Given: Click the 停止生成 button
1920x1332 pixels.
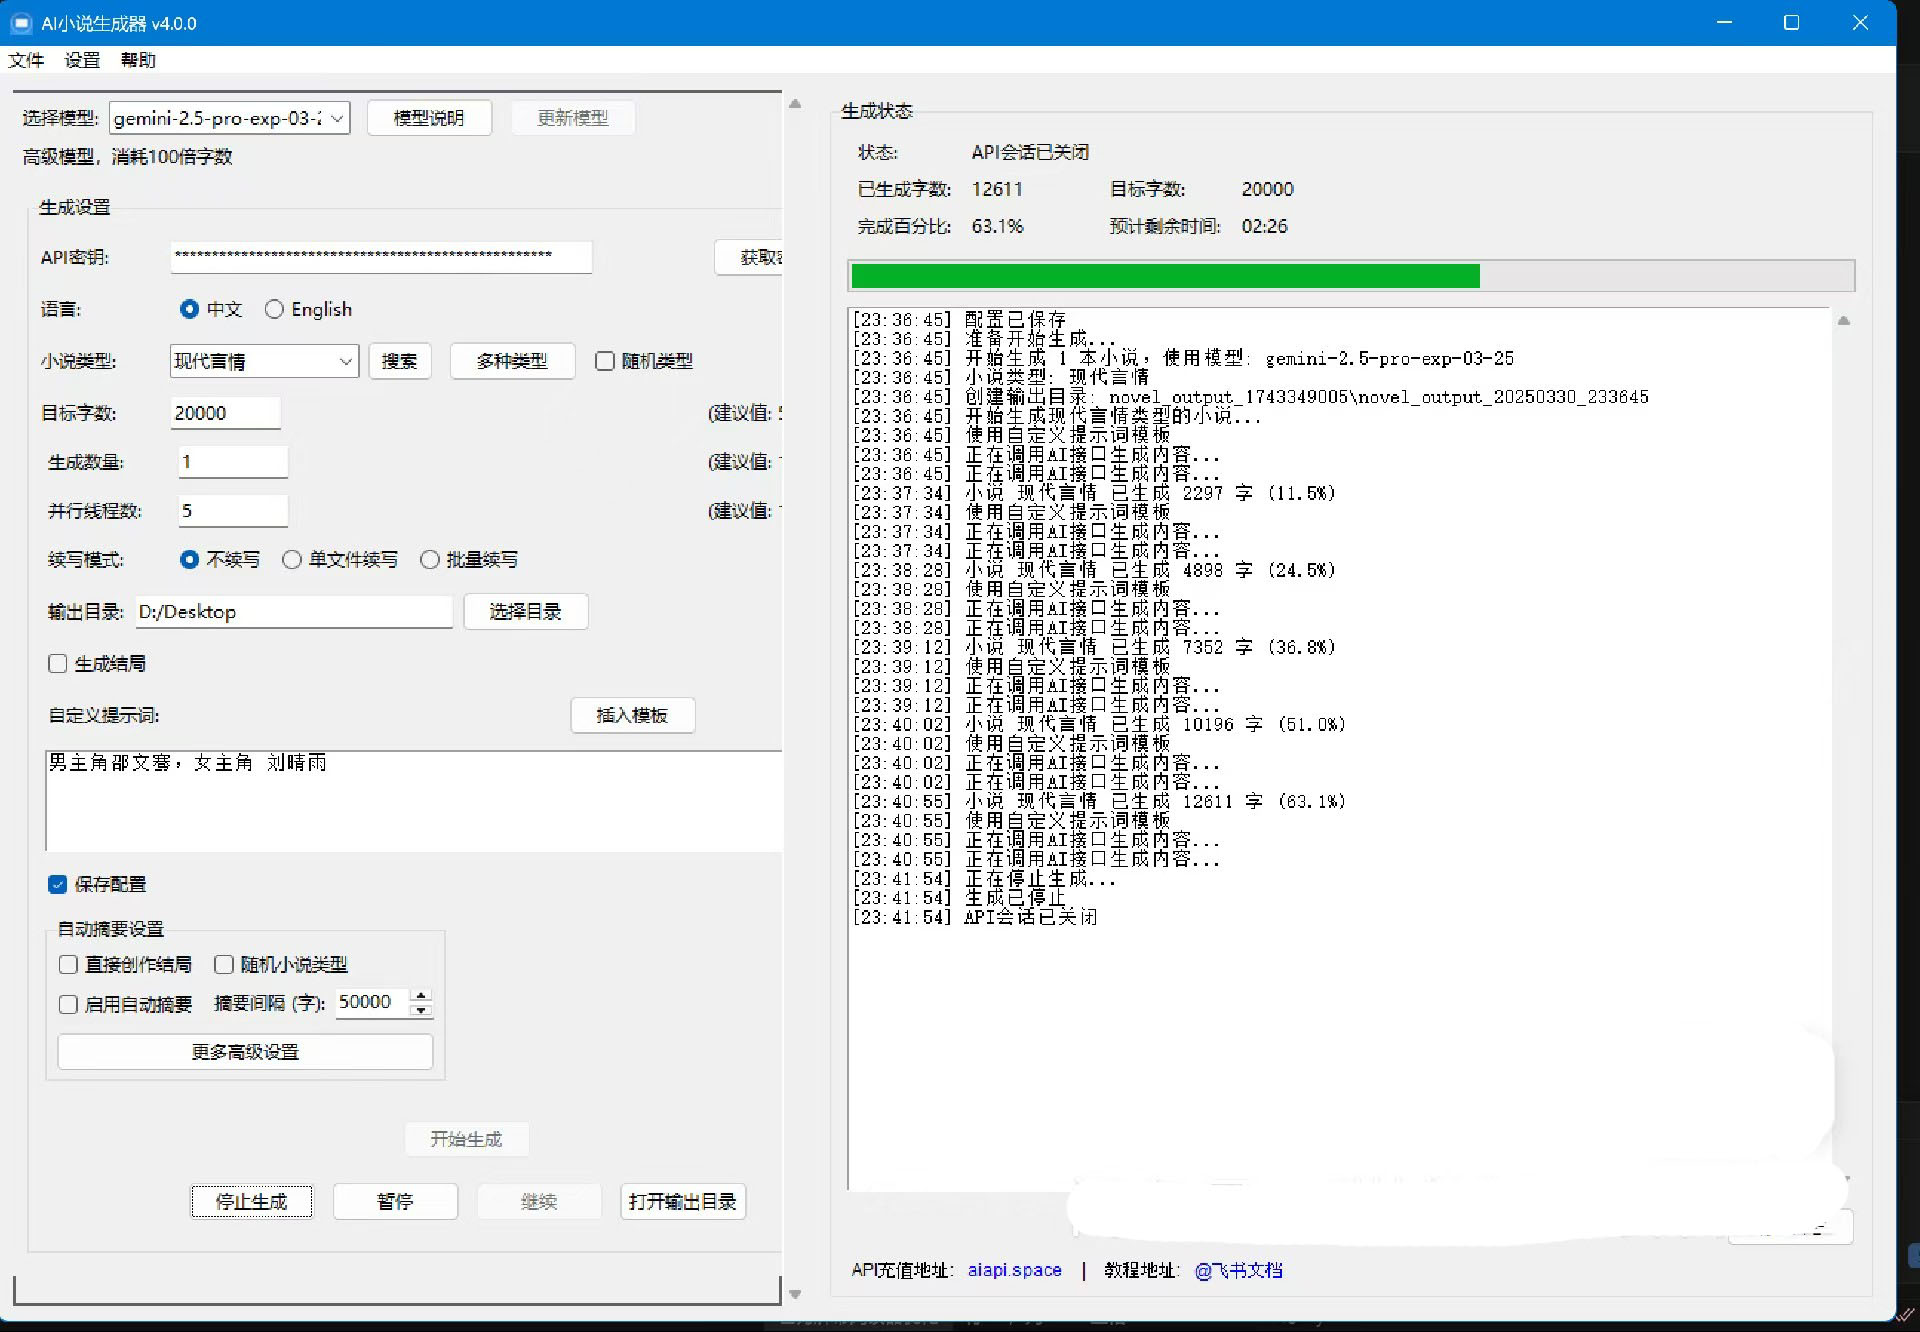Looking at the screenshot, I should tap(251, 1202).
